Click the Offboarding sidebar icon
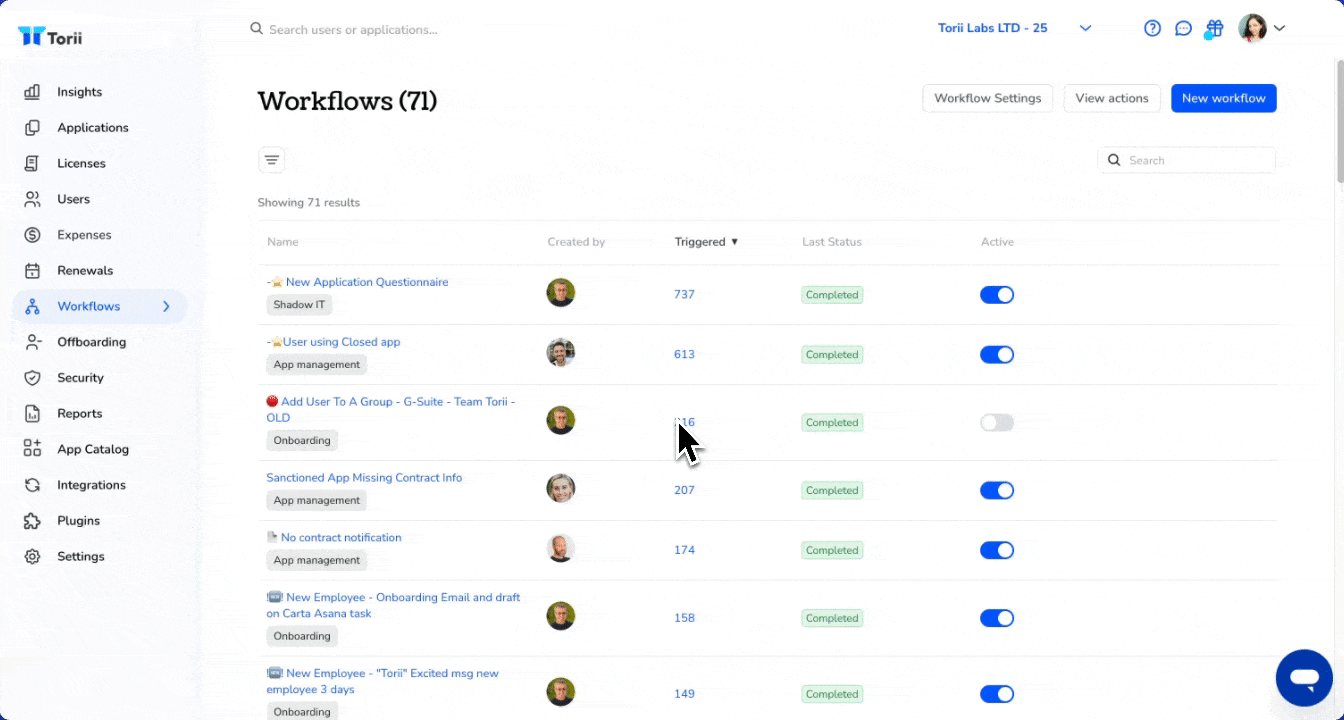1344x720 pixels. click(x=32, y=342)
